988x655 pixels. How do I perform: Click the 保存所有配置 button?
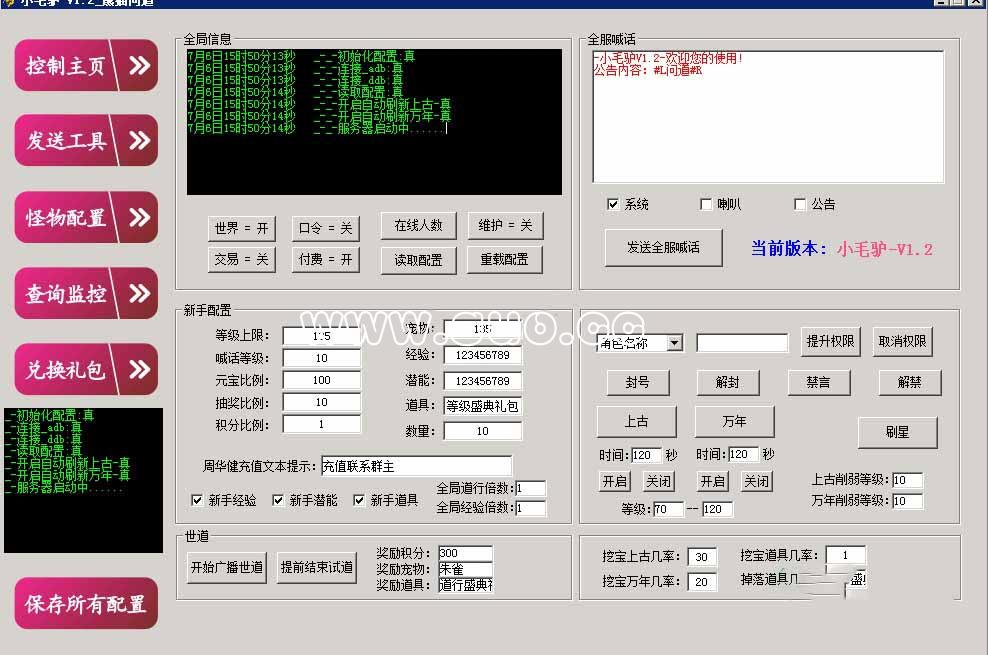coord(86,604)
